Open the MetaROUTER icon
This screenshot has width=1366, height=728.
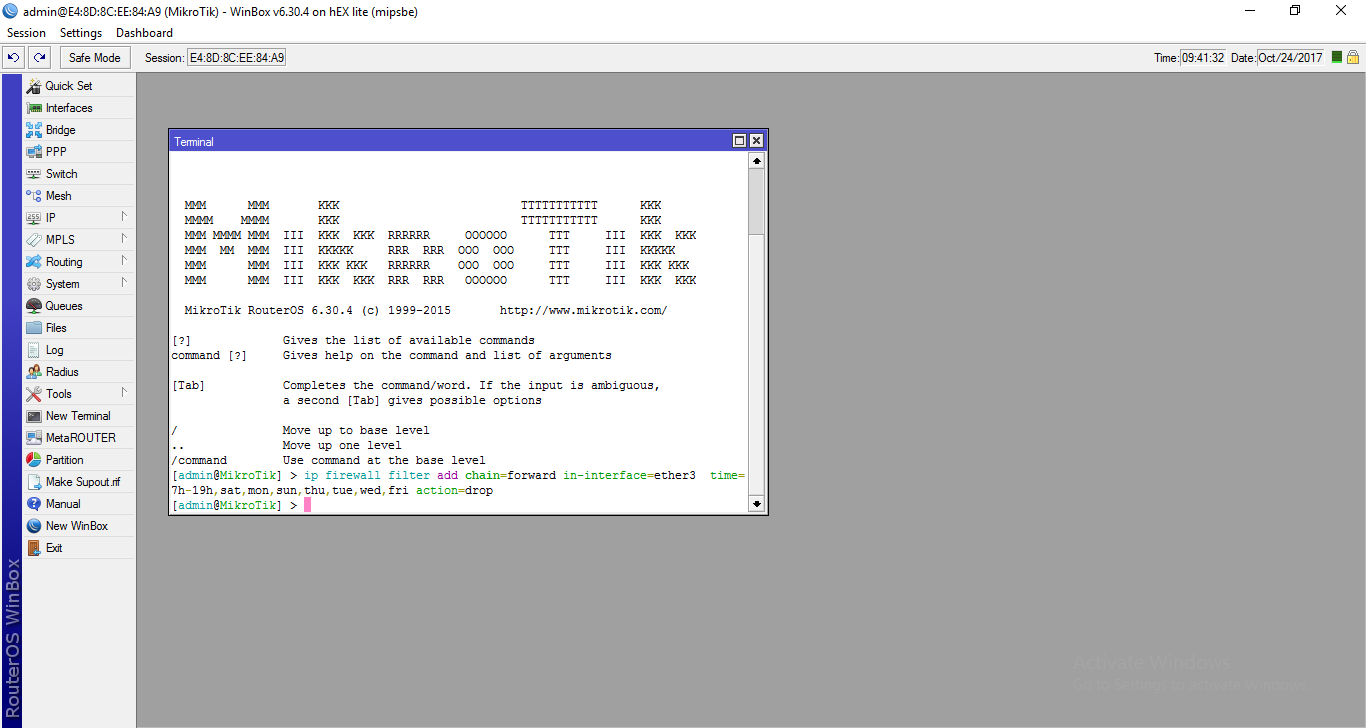[x=34, y=438]
